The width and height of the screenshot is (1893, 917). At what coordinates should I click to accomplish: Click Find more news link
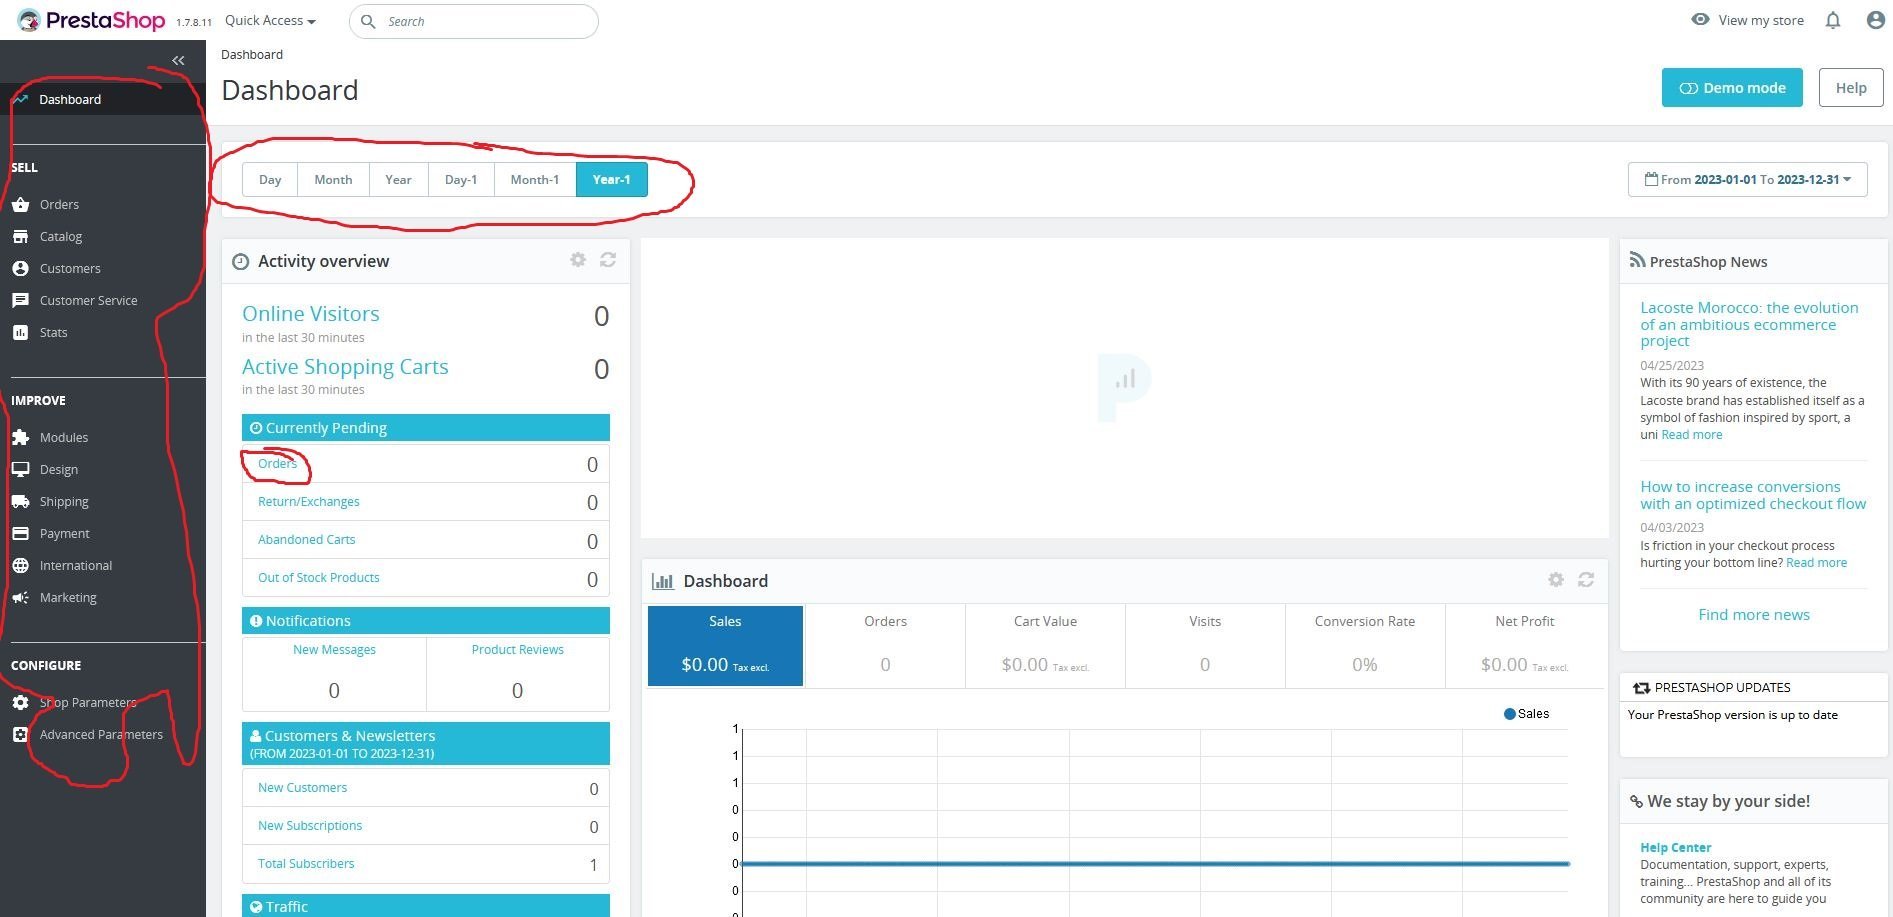coord(1754,615)
